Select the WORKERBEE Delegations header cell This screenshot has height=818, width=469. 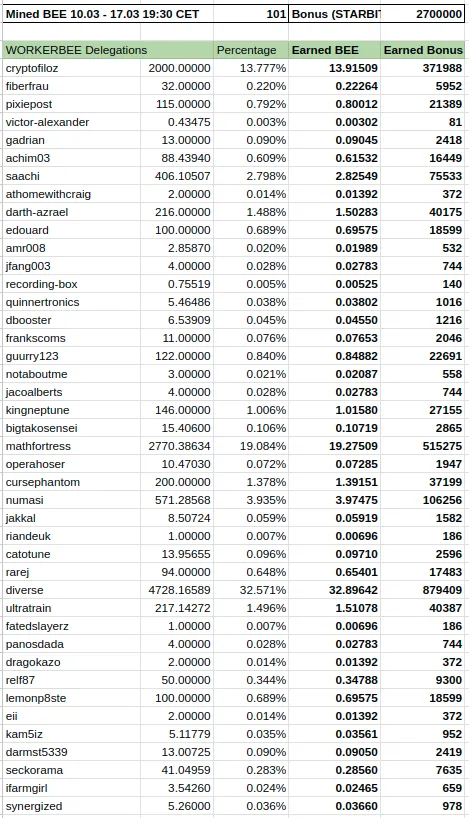point(108,50)
